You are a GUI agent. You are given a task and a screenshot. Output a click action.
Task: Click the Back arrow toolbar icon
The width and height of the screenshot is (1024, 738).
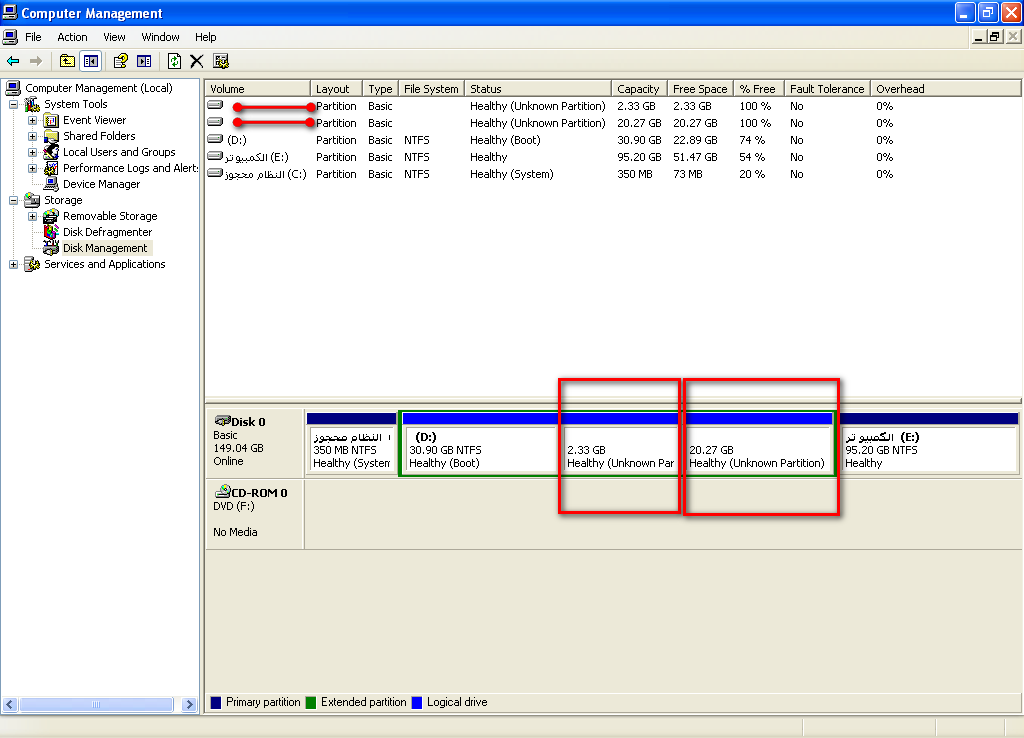coord(13,61)
